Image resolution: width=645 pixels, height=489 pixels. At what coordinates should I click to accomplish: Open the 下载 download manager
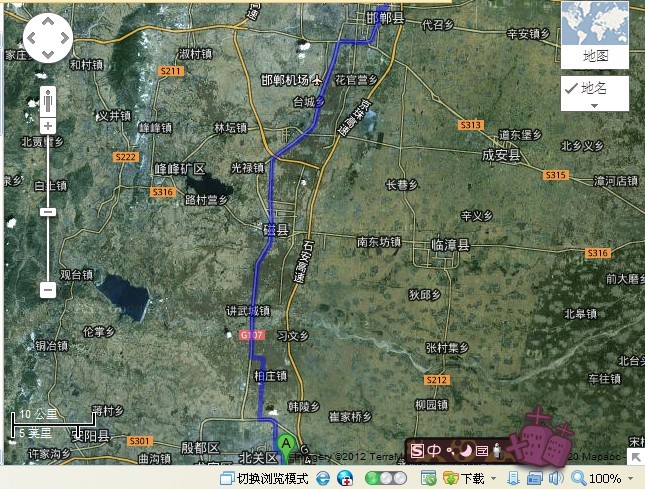(x=464, y=478)
